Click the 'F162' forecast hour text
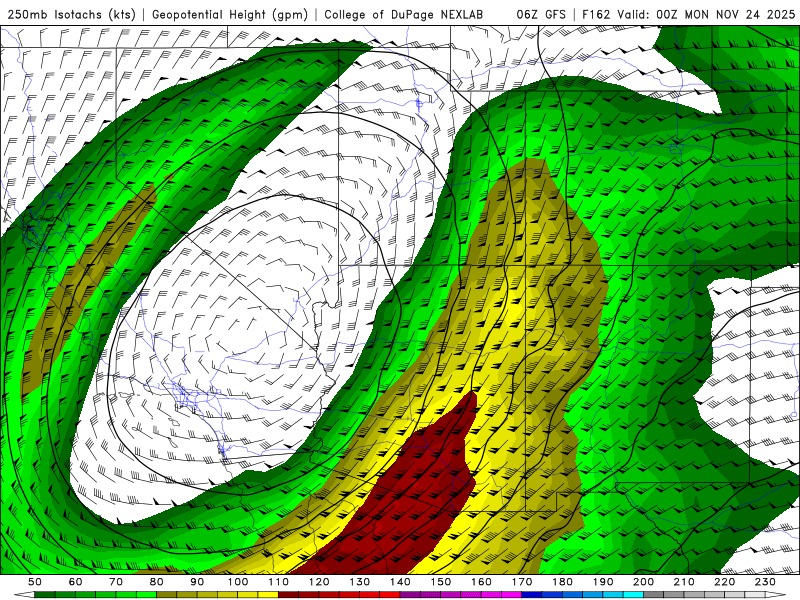Viewport: 800px width, 600px height. point(596,14)
